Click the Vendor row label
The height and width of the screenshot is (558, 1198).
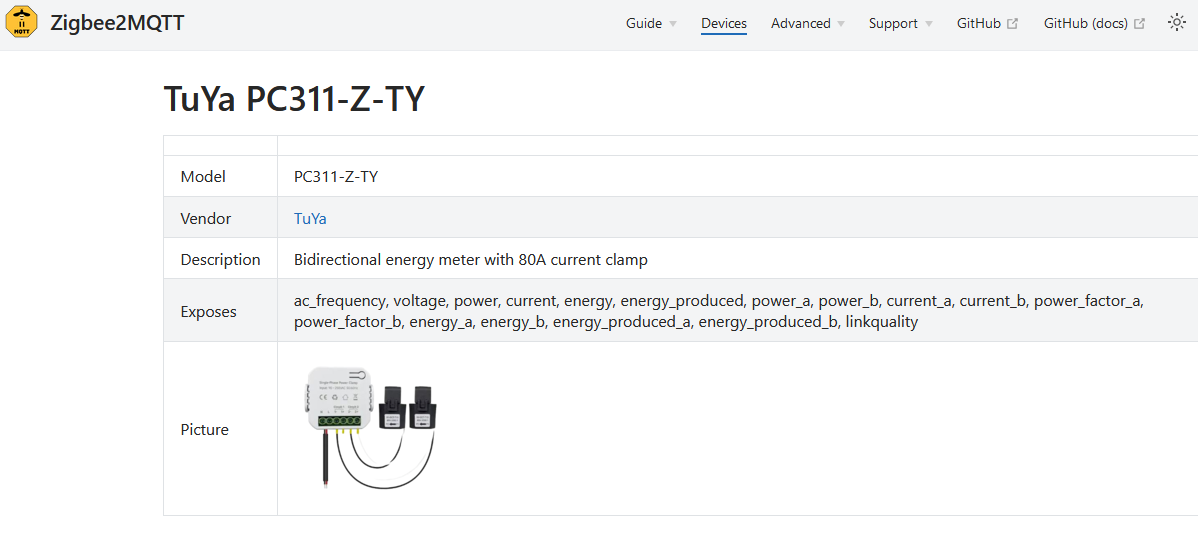click(206, 219)
